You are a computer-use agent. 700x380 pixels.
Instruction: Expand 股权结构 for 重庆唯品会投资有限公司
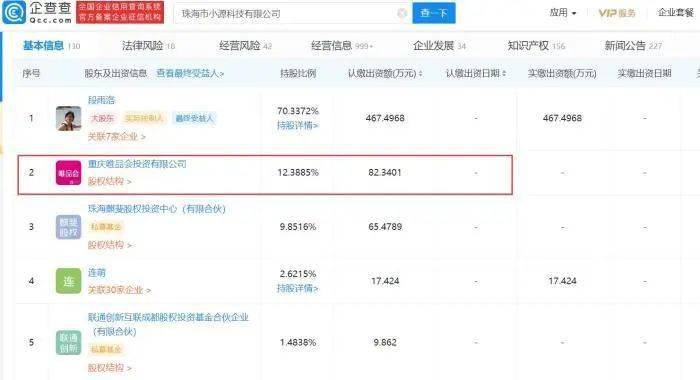tap(109, 181)
